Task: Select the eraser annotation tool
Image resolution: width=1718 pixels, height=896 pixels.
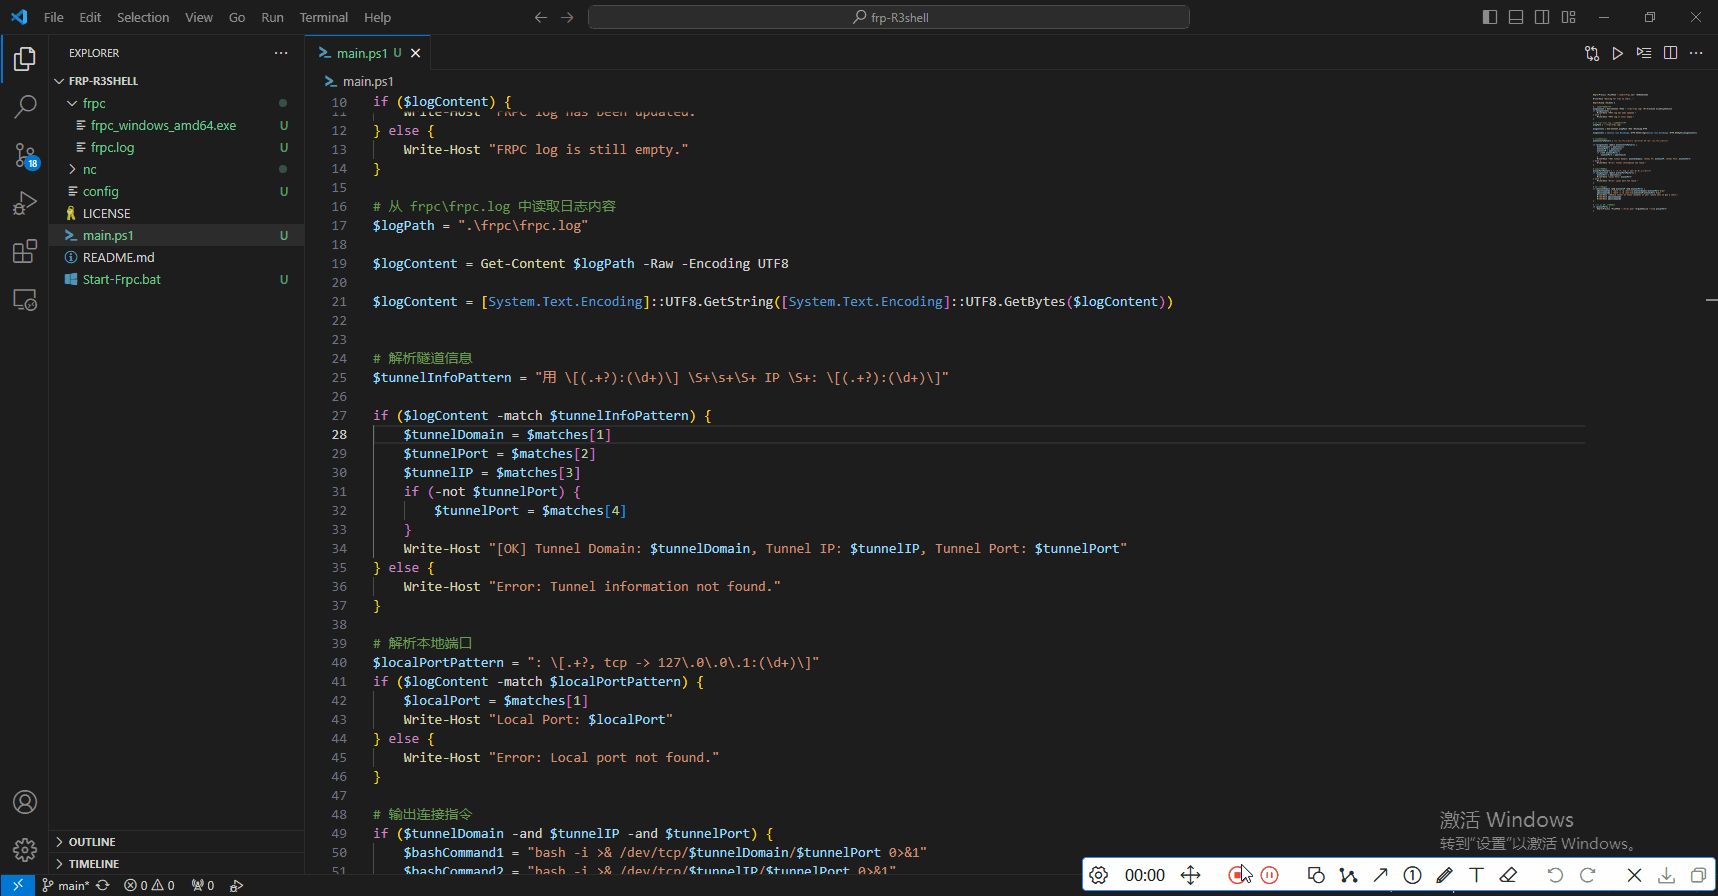Action: 1508,875
